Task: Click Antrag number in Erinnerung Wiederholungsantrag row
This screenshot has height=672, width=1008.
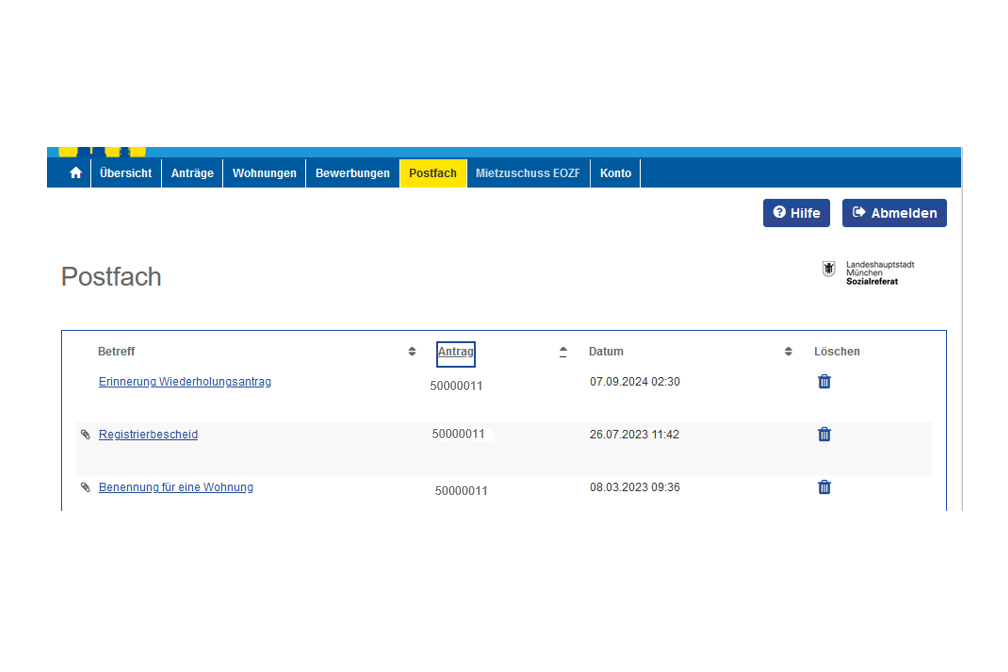Action: click(x=456, y=386)
